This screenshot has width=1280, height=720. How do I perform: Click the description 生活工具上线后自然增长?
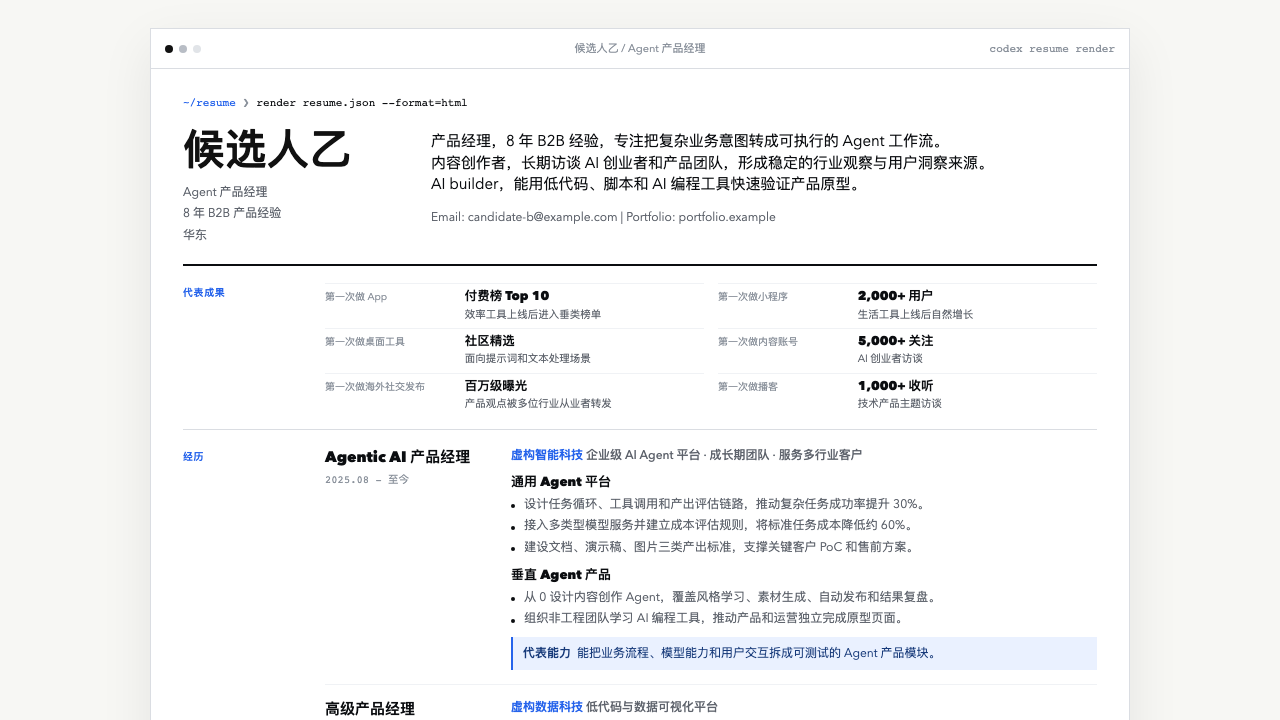915,314
